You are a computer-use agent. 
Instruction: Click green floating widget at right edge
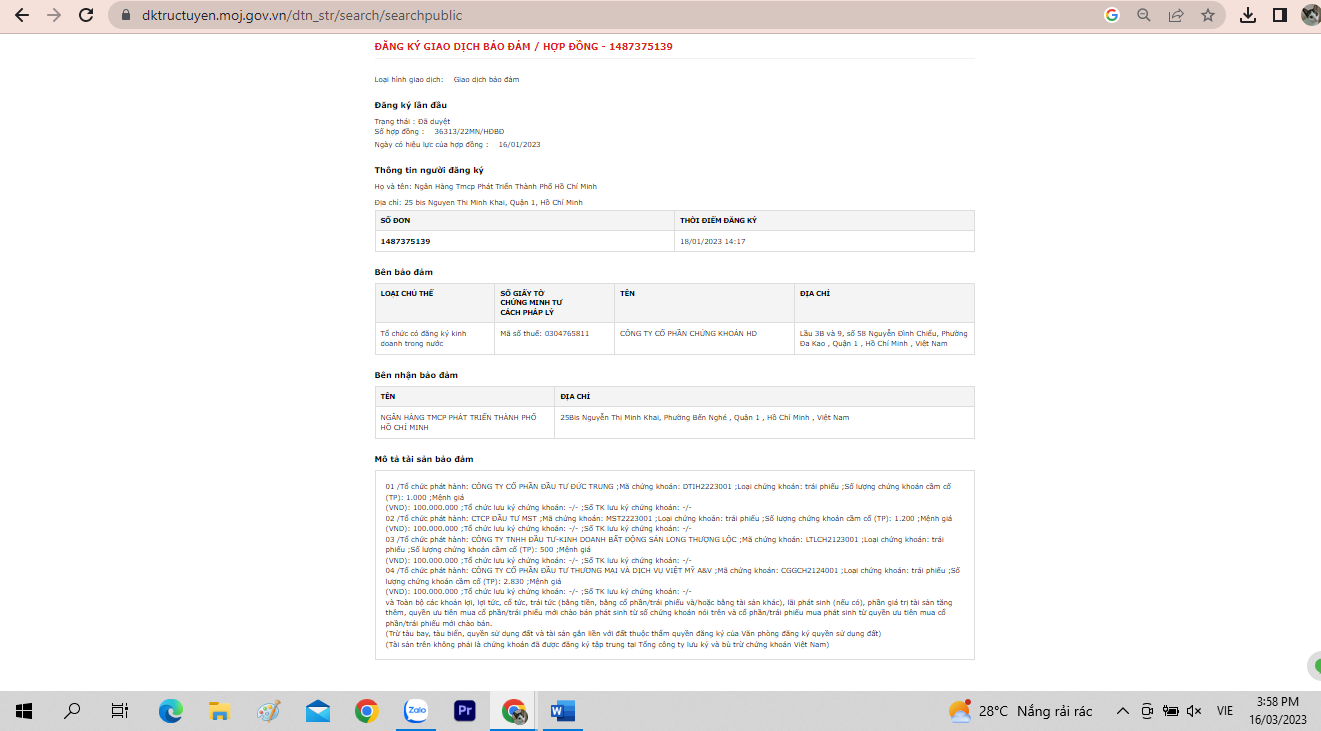coord(1315,666)
